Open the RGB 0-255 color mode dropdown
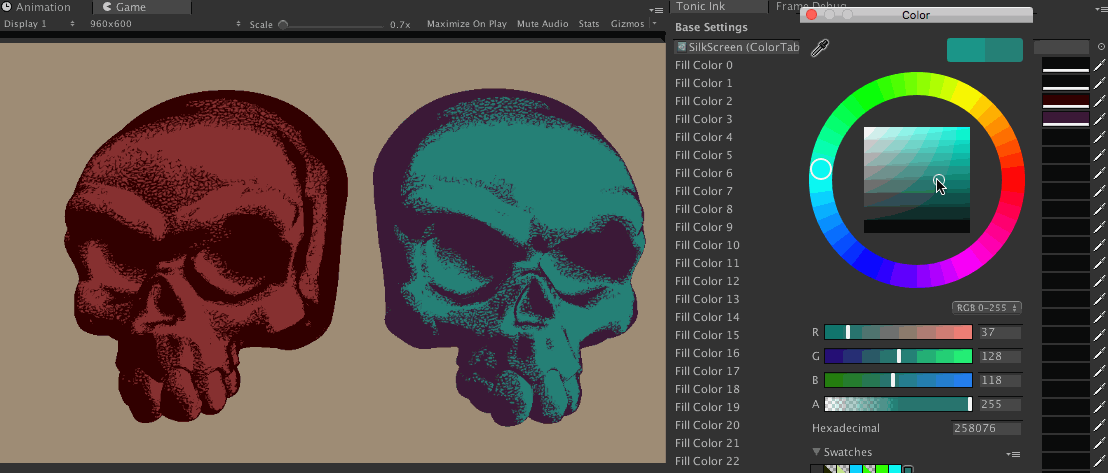Image resolution: width=1108 pixels, height=473 pixels. coord(986,308)
